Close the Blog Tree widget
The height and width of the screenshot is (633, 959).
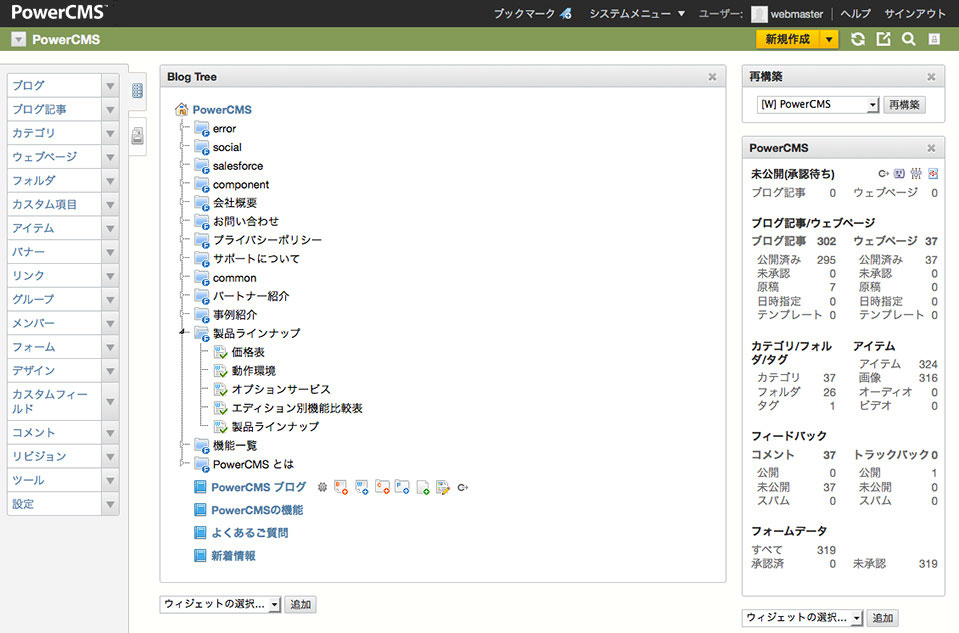[712, 77]
